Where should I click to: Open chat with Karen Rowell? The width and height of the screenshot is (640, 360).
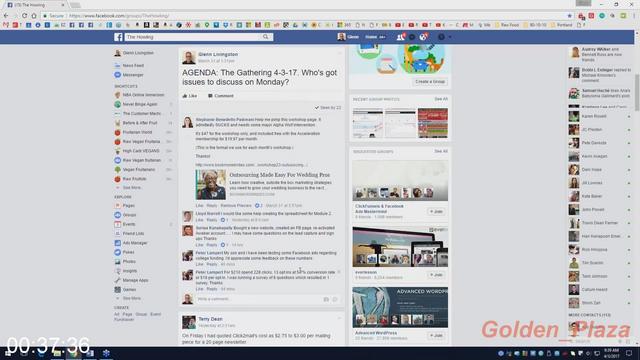[600, 116]
